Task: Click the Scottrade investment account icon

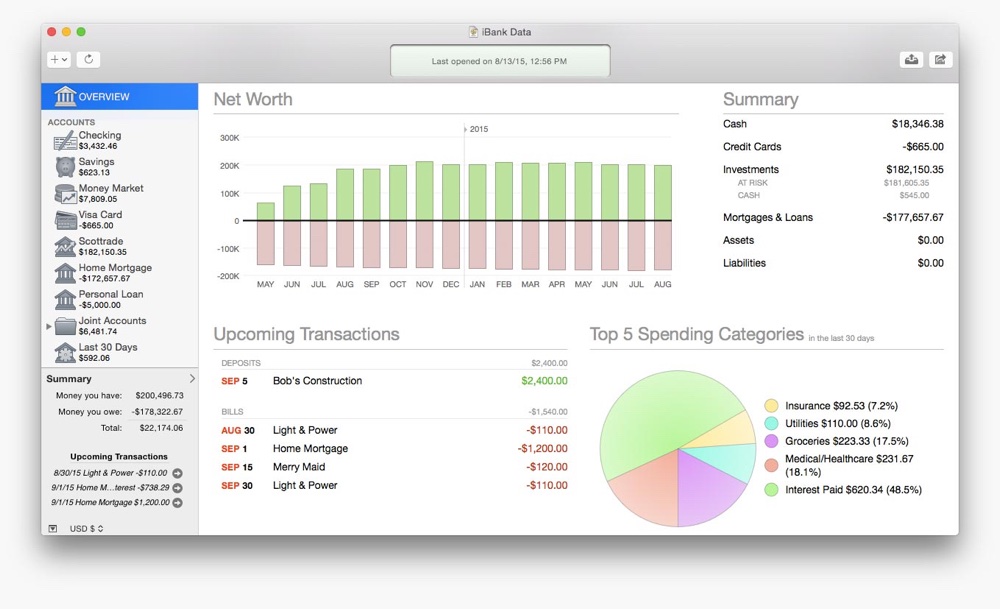Action: tap(65, 247)
